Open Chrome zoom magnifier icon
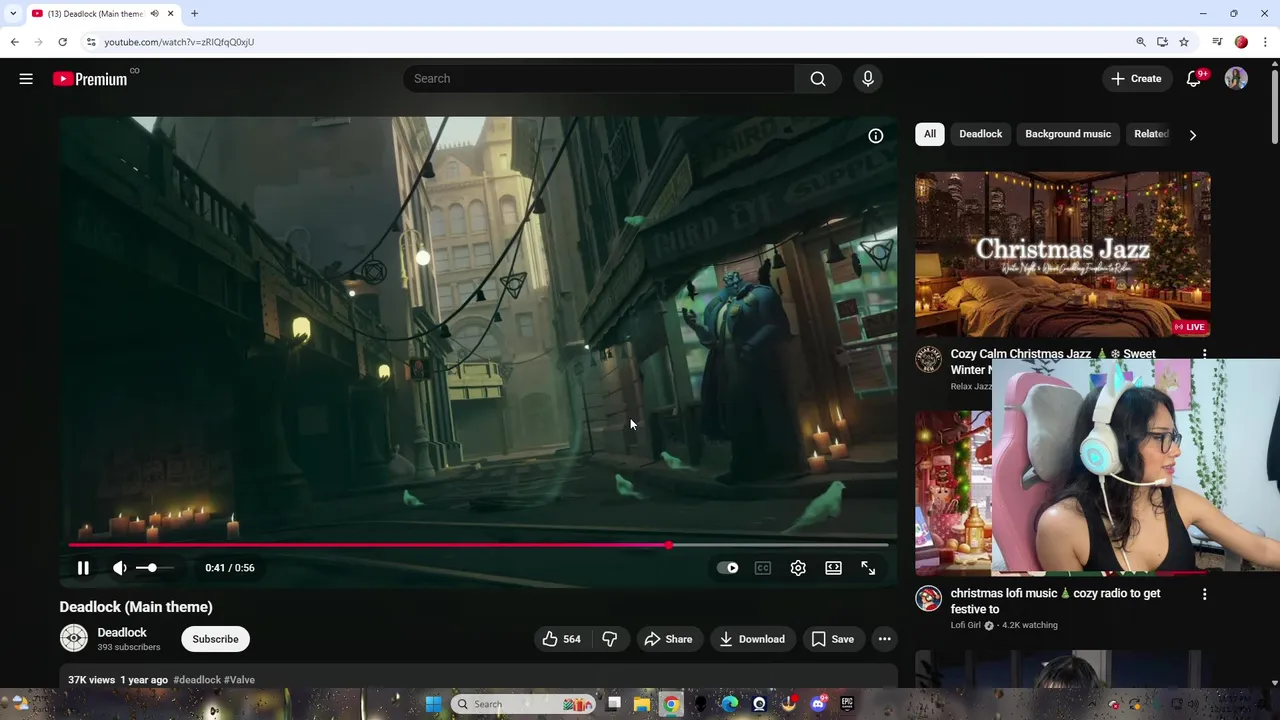Screen dimensions: 1280x720 [x=1141, y=42]
